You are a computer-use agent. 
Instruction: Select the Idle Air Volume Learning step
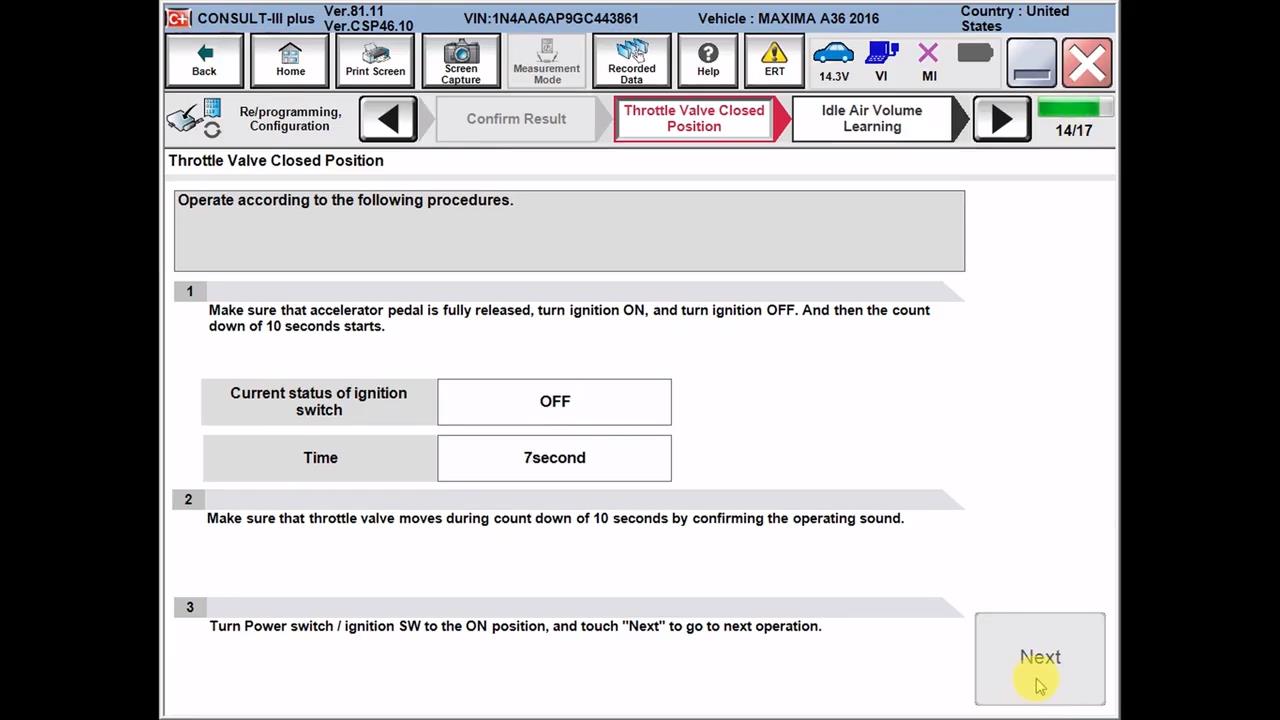[872, 119]
